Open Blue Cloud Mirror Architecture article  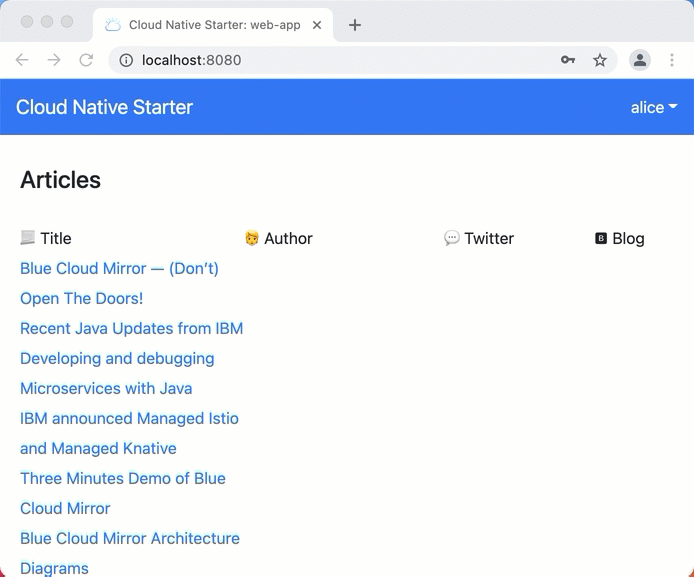click(x=130, y=538)
